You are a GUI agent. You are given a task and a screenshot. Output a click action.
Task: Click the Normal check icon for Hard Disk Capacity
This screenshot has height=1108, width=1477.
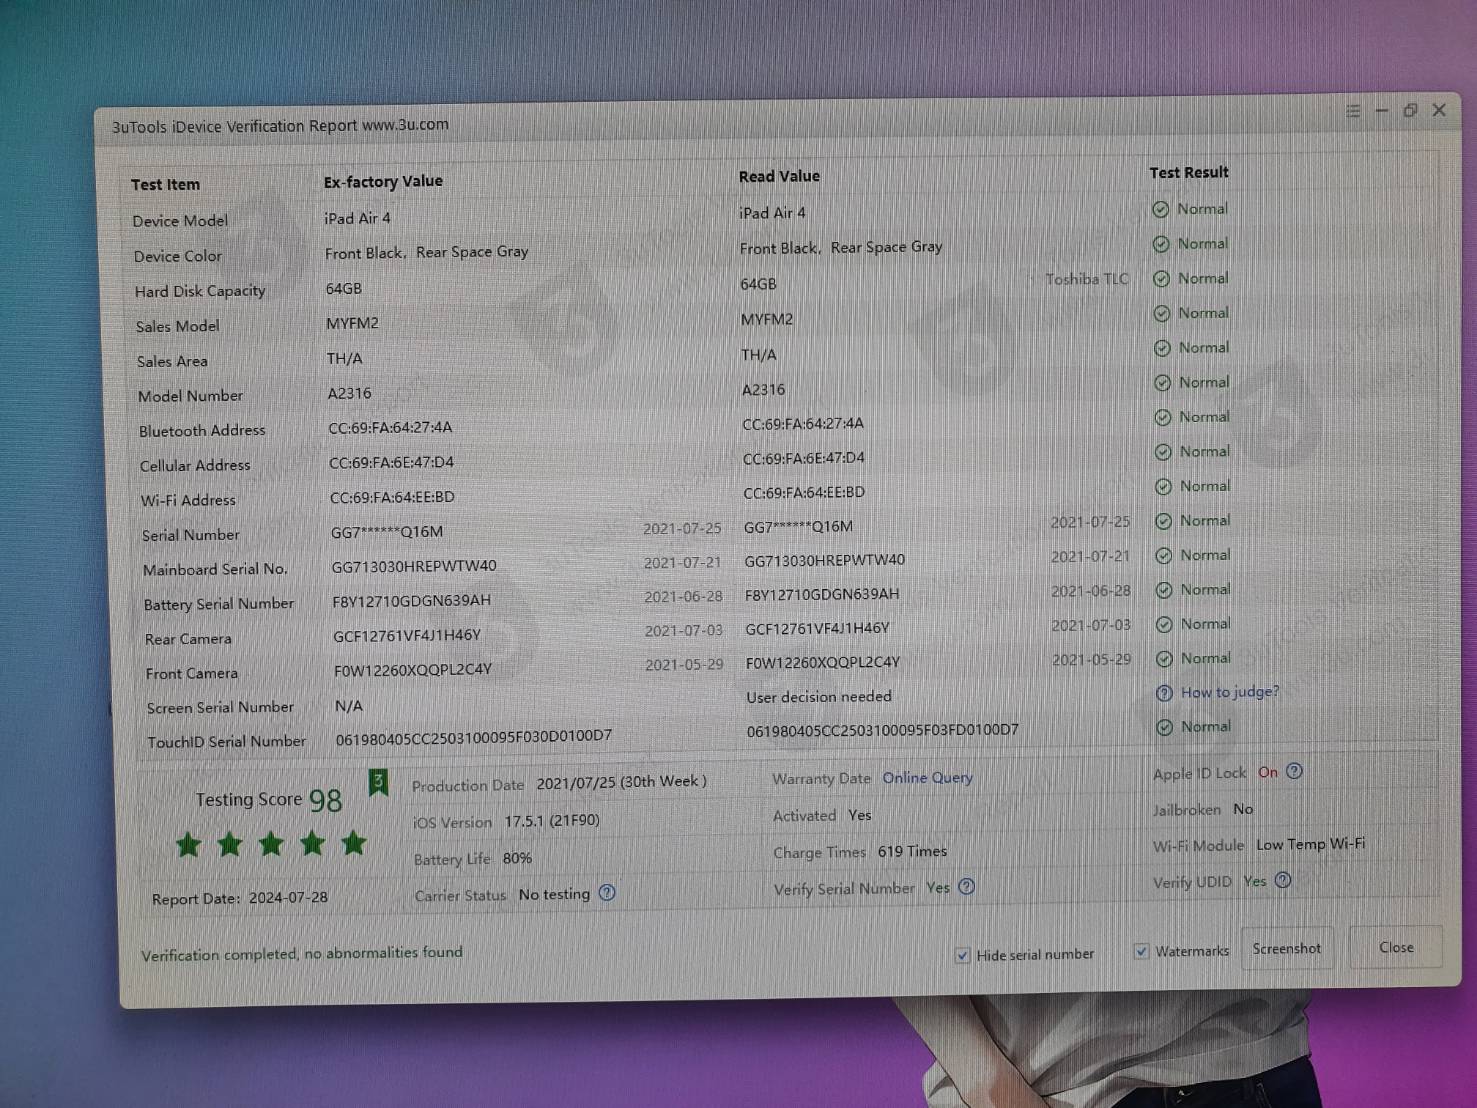tap(1161, 279)
